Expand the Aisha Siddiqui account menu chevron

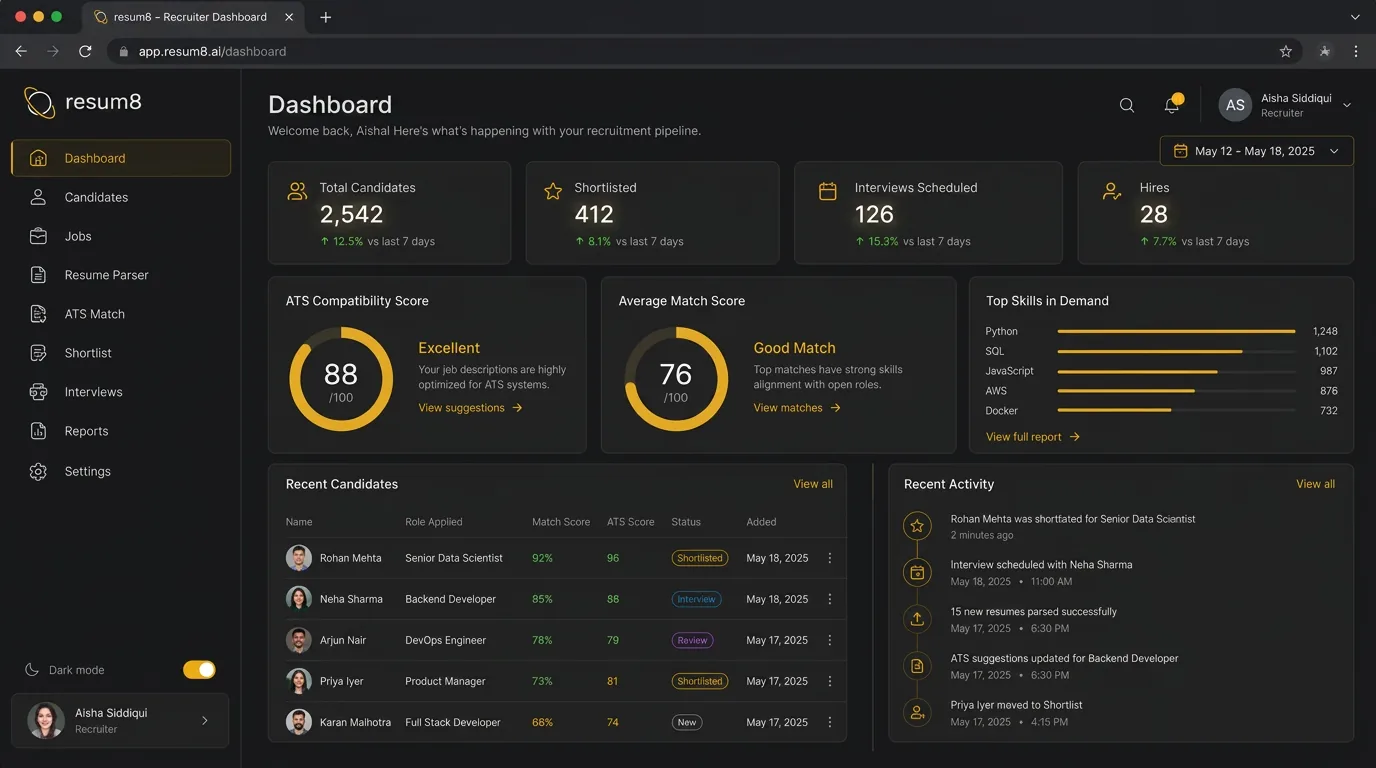tap(1347, 105)
